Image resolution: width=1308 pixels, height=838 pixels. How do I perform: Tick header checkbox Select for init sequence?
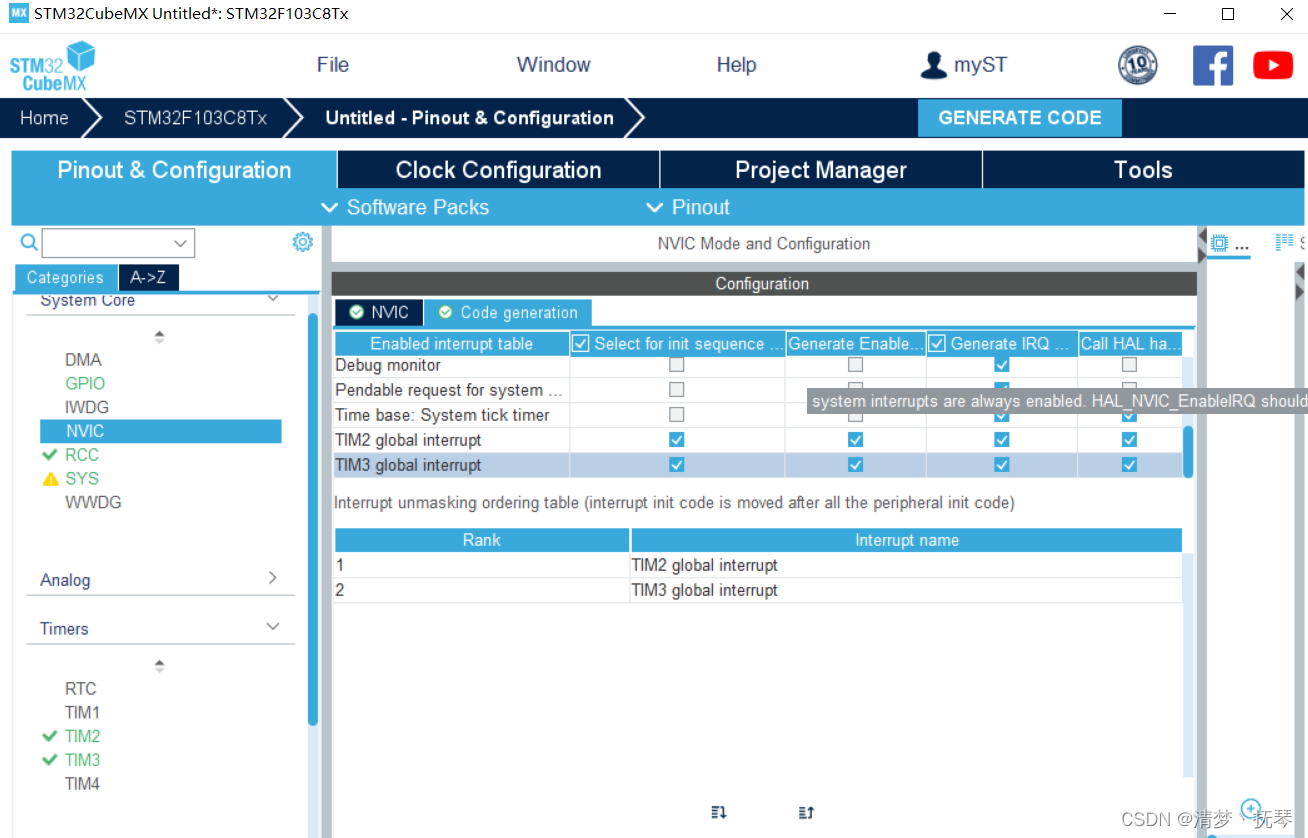[x=581, y=344]
